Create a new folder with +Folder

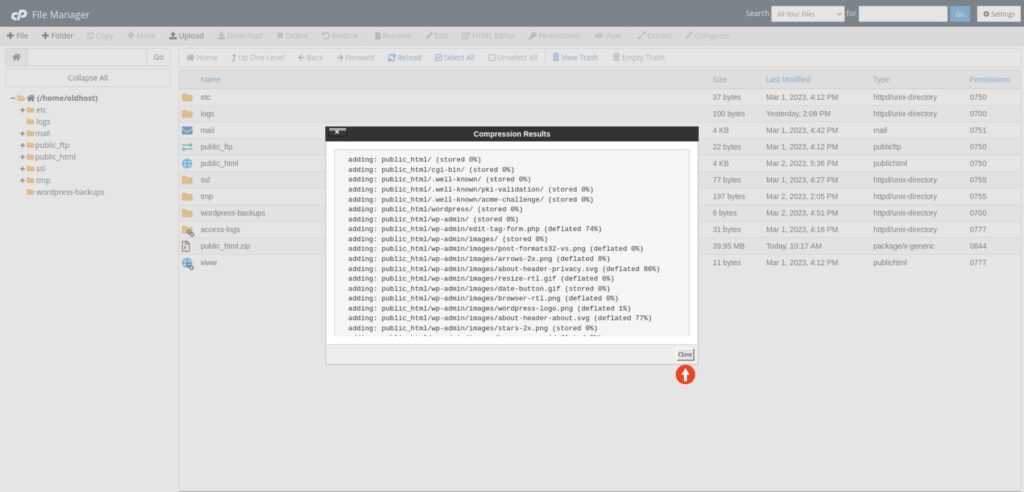click(57, 36)
